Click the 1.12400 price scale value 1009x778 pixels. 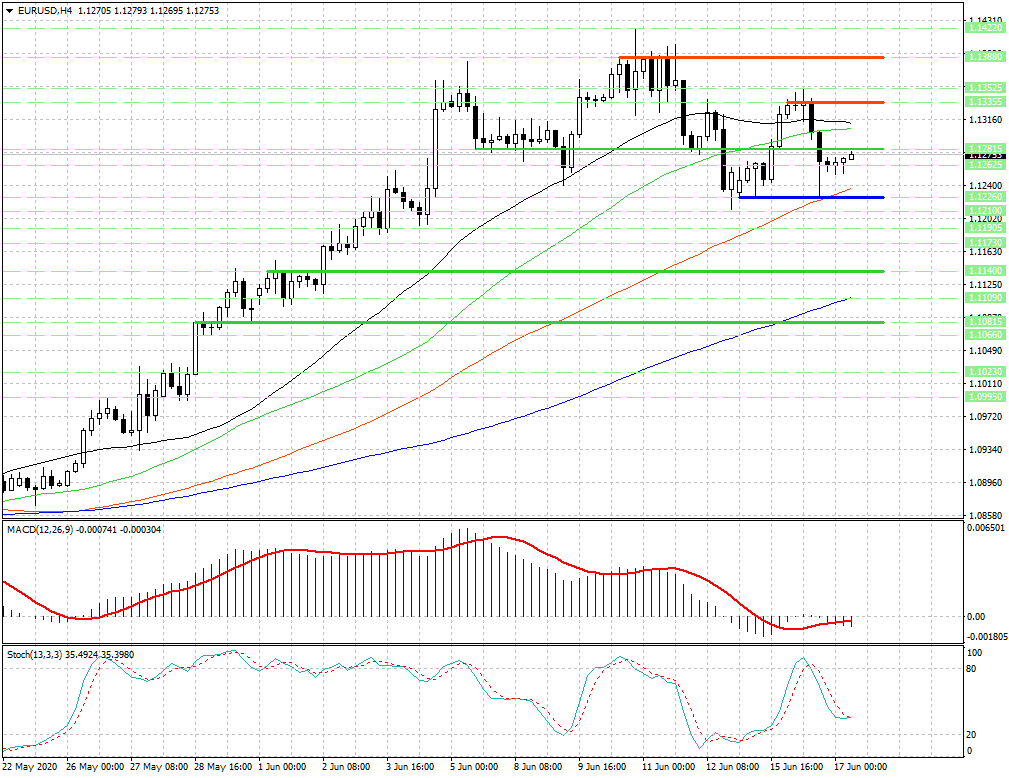click(x=985, y=186)
